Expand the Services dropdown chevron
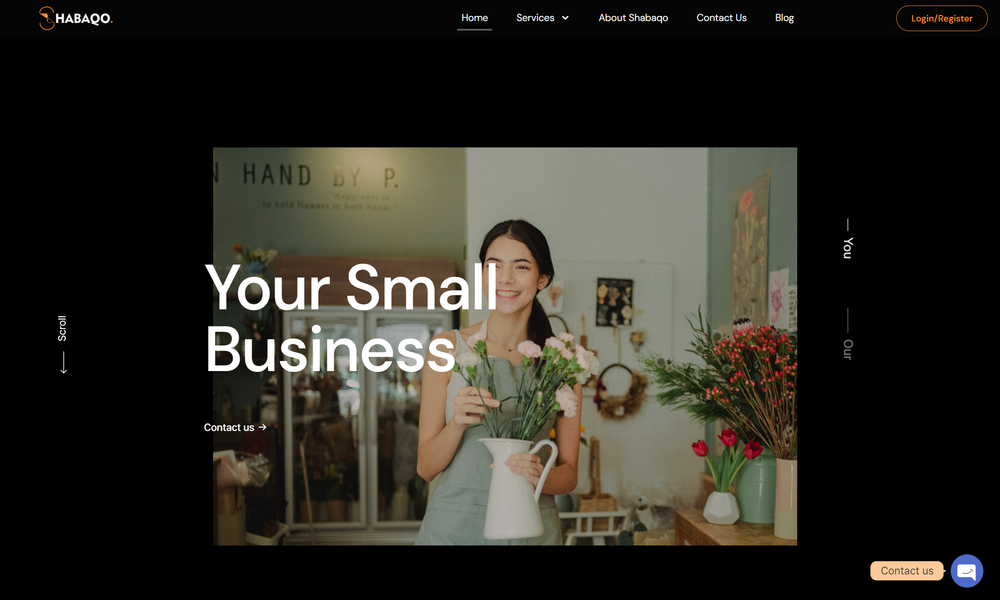Screen dimensions: 1000x600 click(565, 18)
